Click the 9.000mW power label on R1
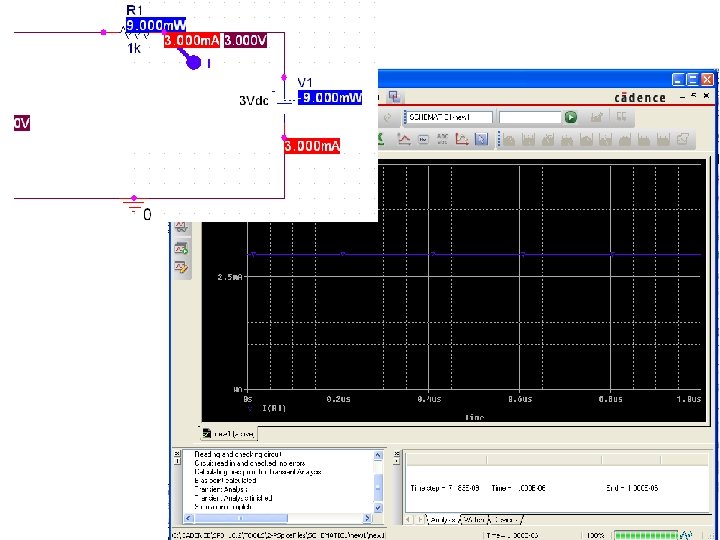Screen dimensions: 720x540 click(x=156, y=24)
